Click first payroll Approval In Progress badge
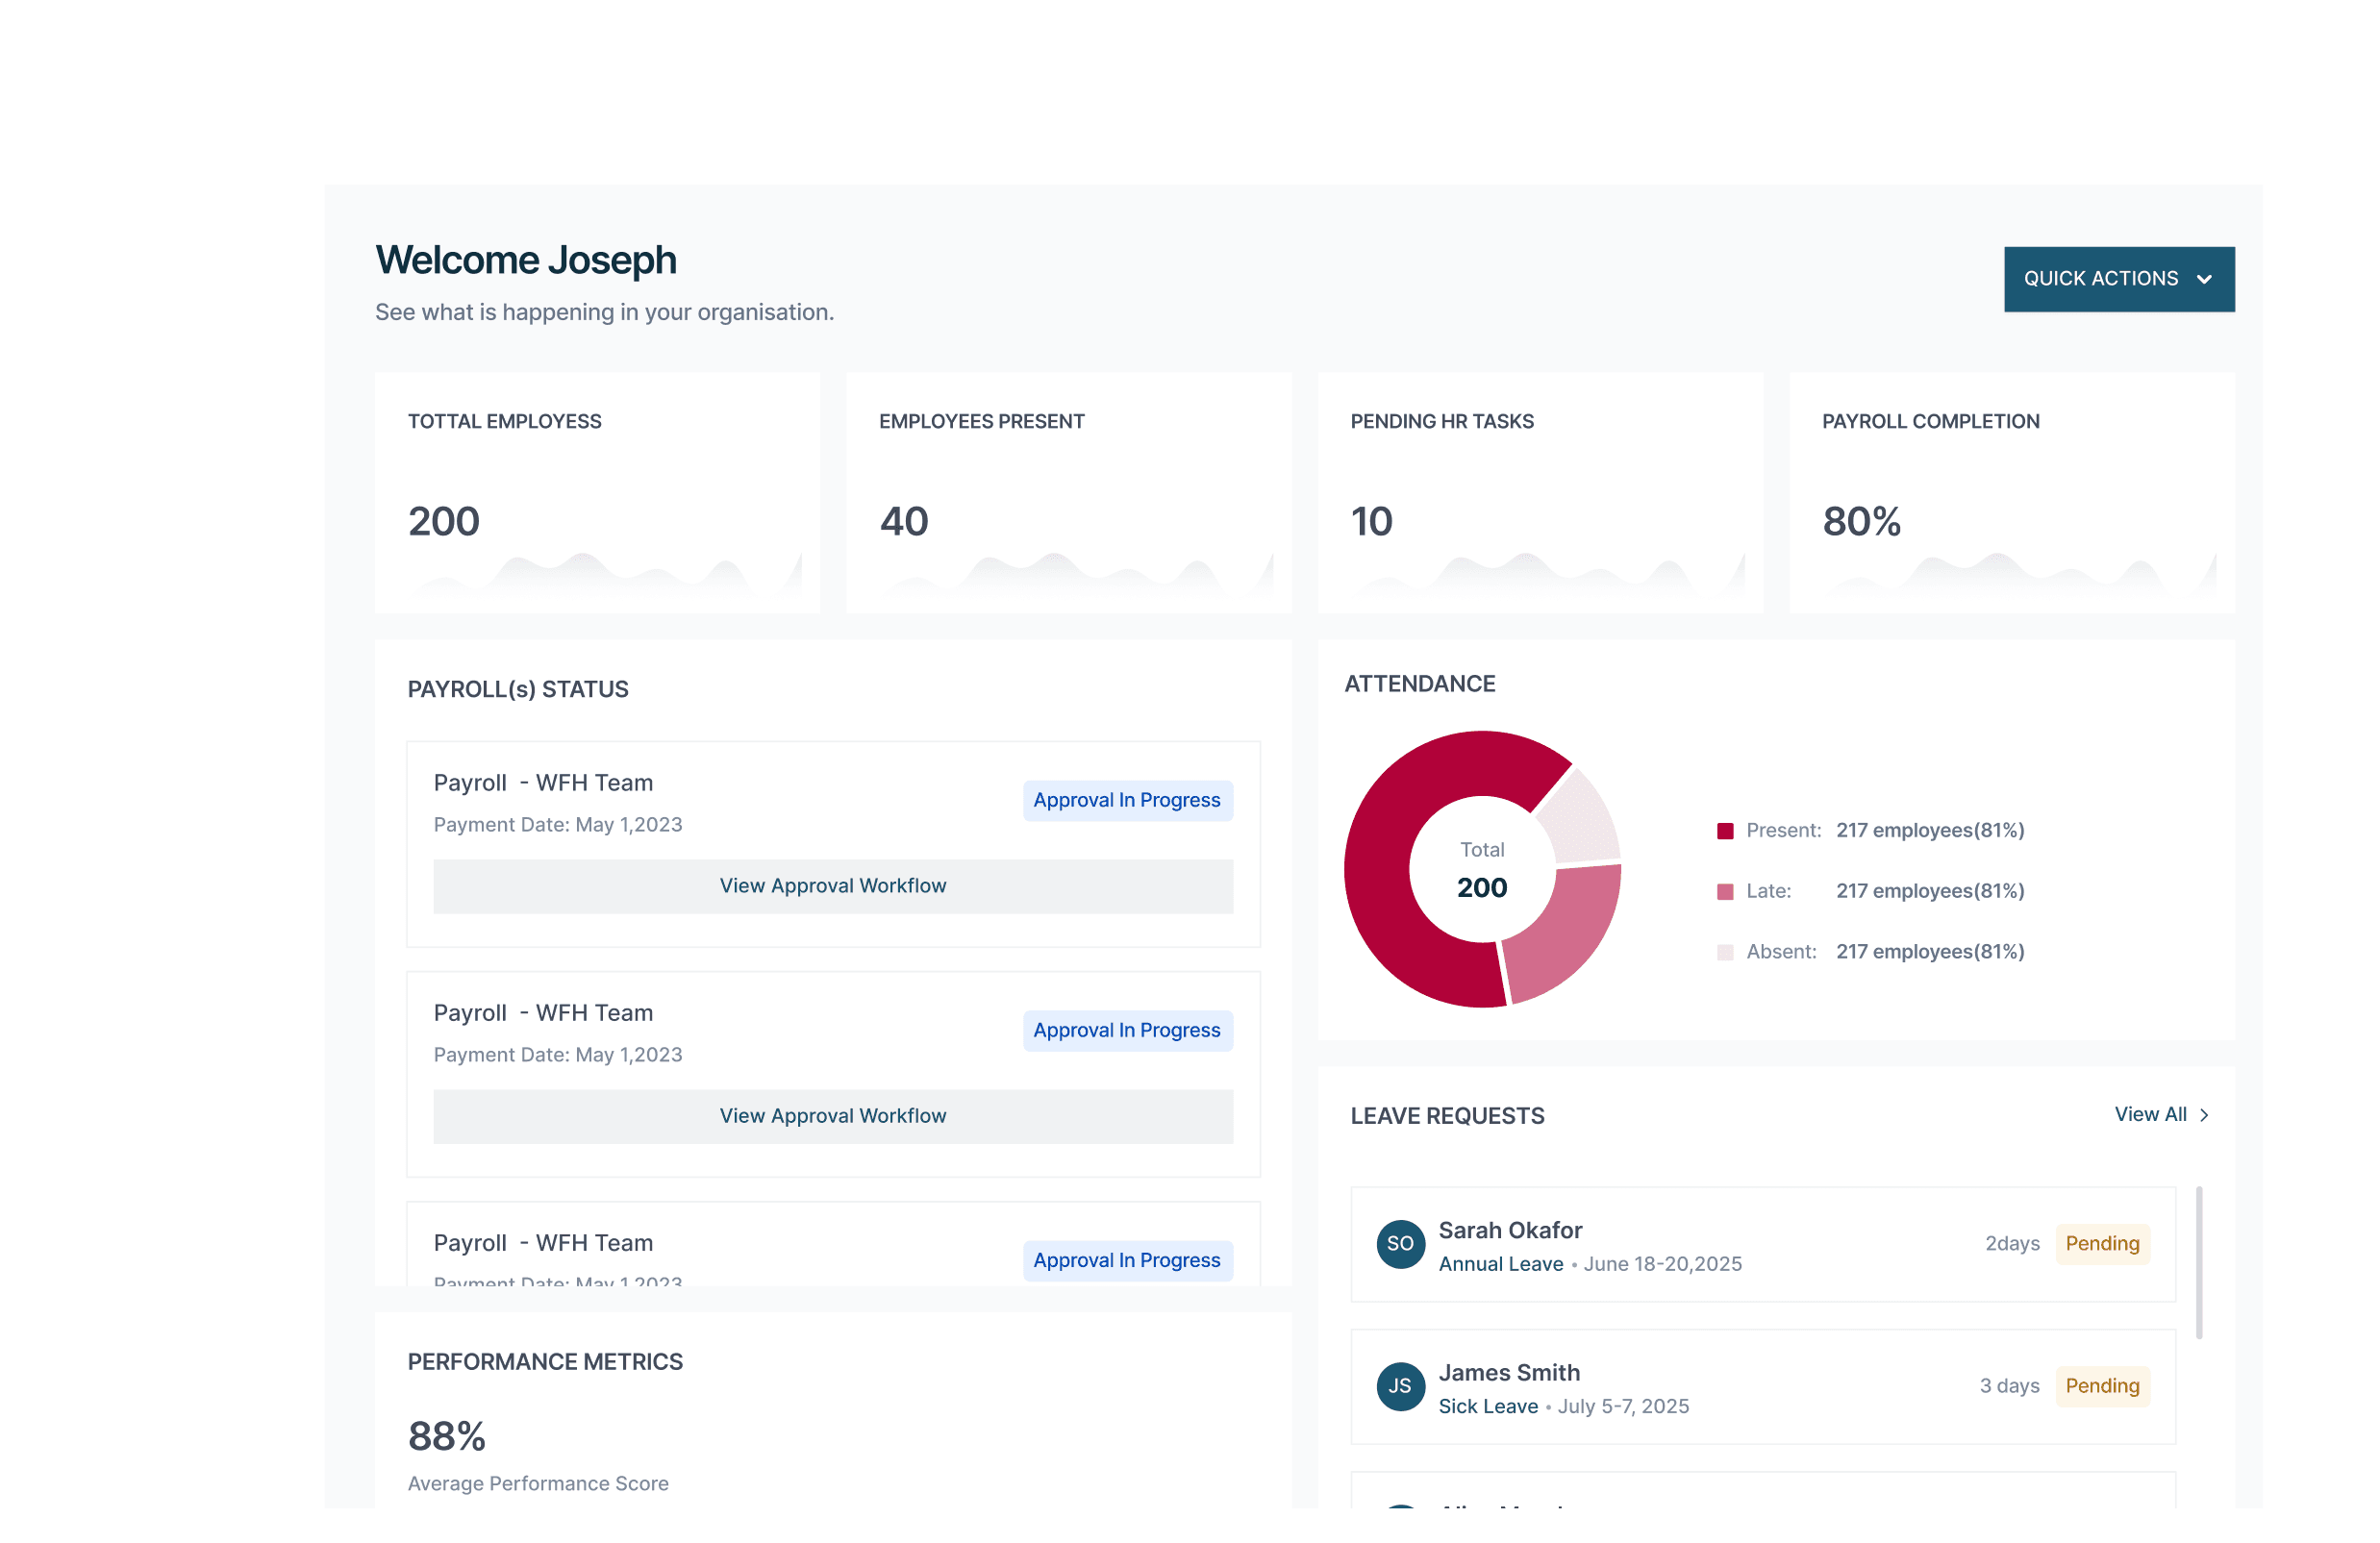 point(1127,800)
